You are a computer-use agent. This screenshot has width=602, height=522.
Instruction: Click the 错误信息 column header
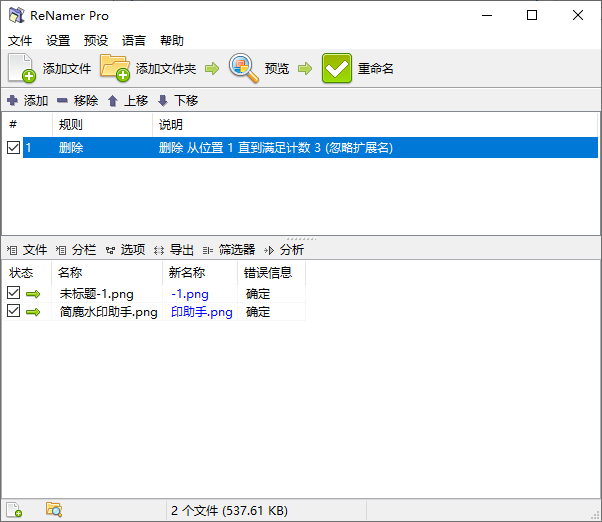(268, 273)
